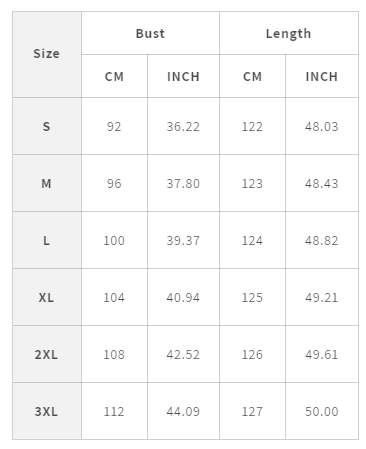Click the M size row label
366x449 pixels.
pos(47,183)
